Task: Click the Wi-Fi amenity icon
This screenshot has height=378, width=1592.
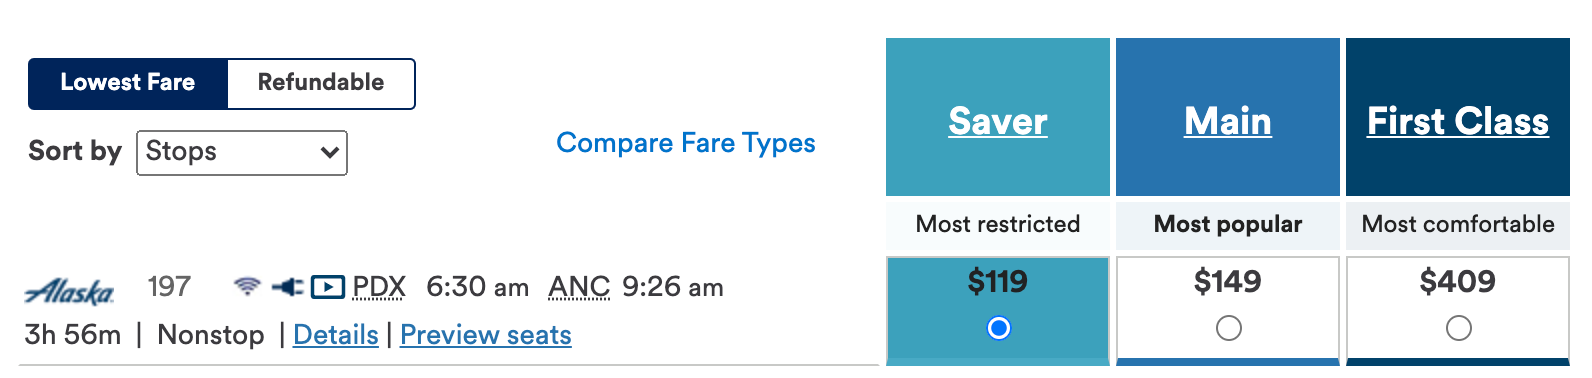Action: (247, 287)
